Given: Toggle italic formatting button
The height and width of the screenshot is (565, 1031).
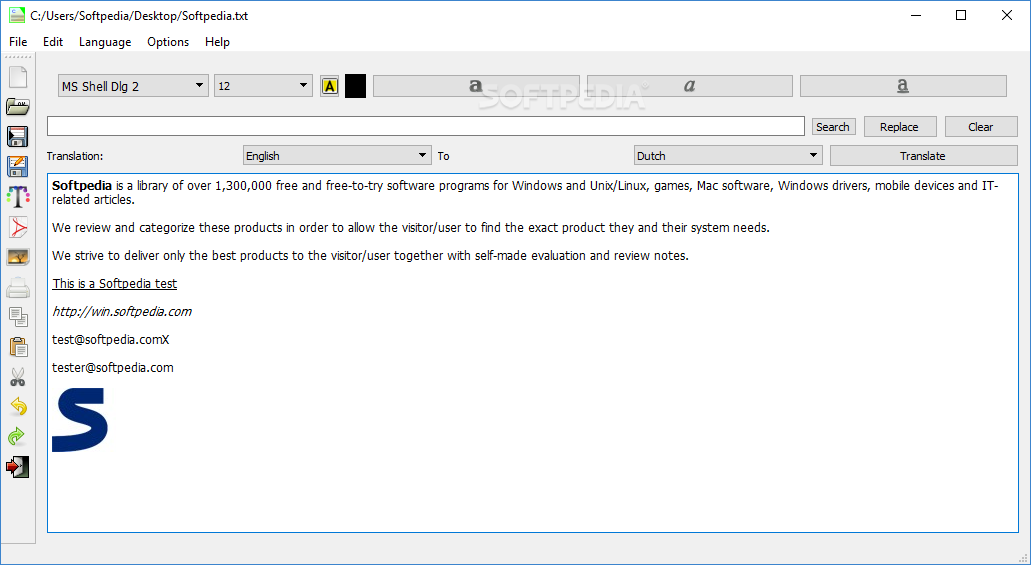Looking at the screenshot, I should pyautogui.click(x=689, y=86).
